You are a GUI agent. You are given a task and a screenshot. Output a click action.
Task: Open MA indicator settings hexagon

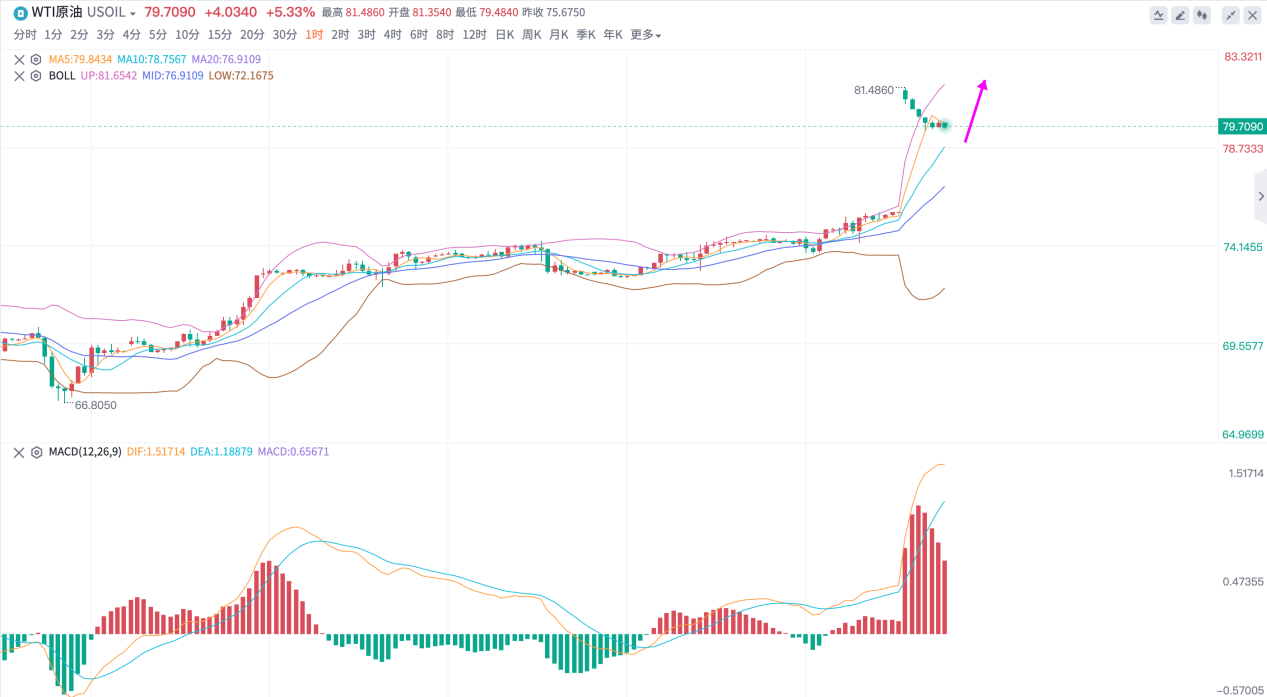point(36,59)
